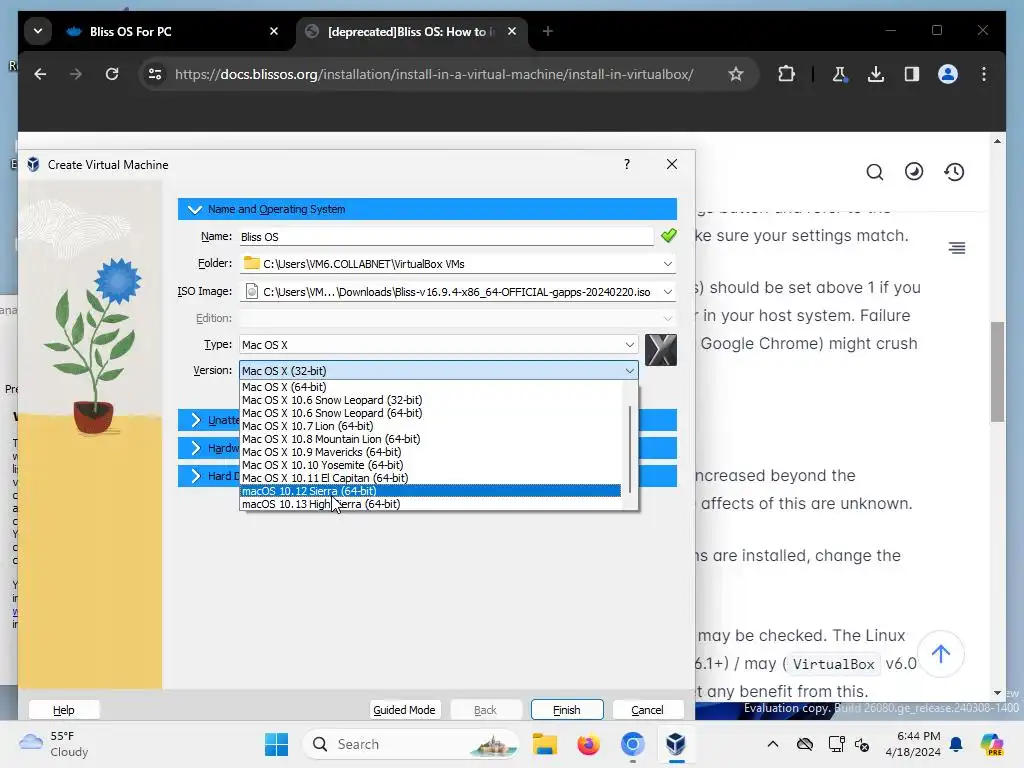
Task: Open Windows Start menu
Action: (276, 744)
